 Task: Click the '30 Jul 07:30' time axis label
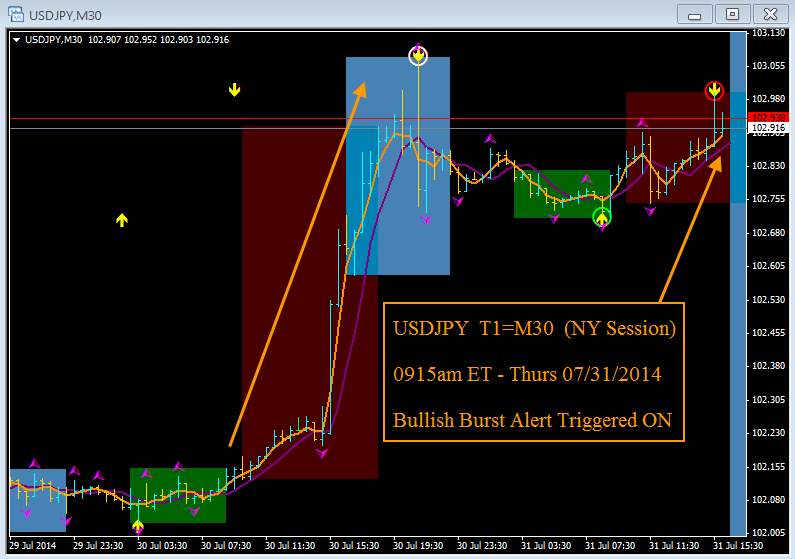(x=226, y=546)
